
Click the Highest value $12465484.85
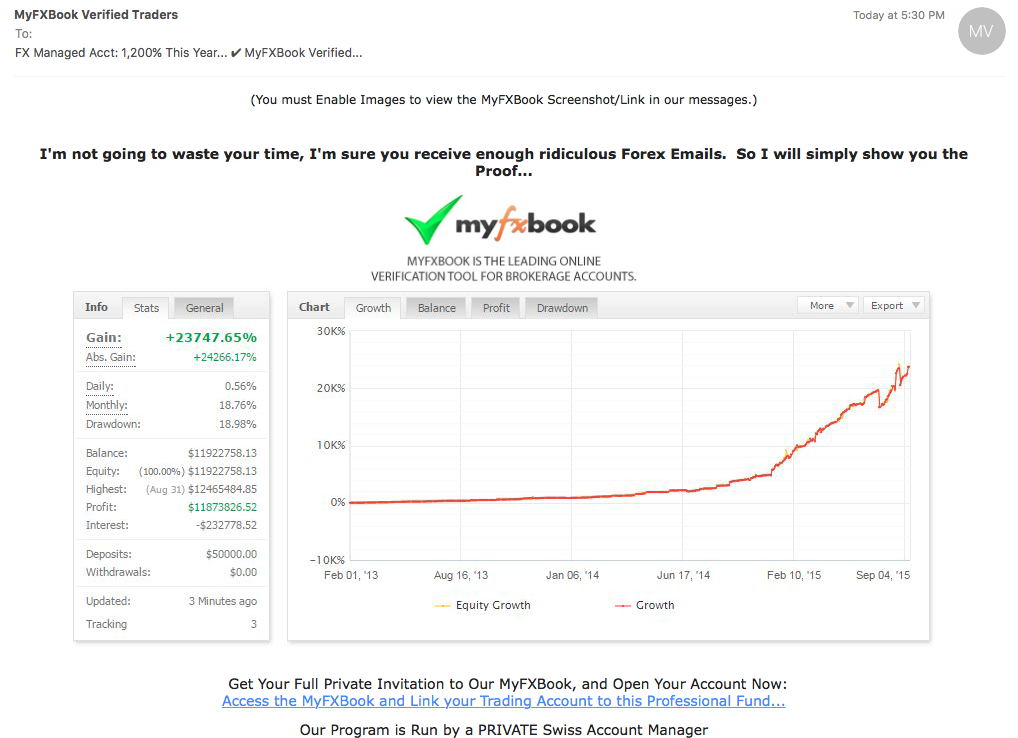pyautogui.click(x=222, y=489)
